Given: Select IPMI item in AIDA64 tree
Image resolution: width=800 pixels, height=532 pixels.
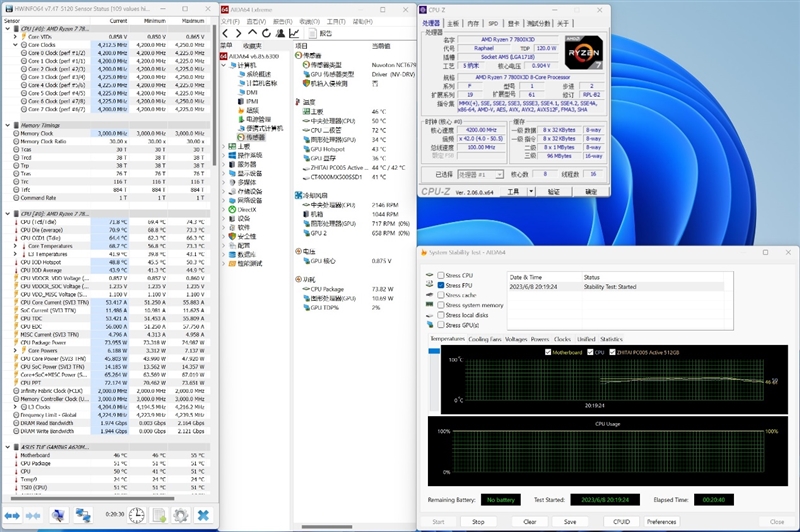Looking at the screenshot, I should point(248,102).
